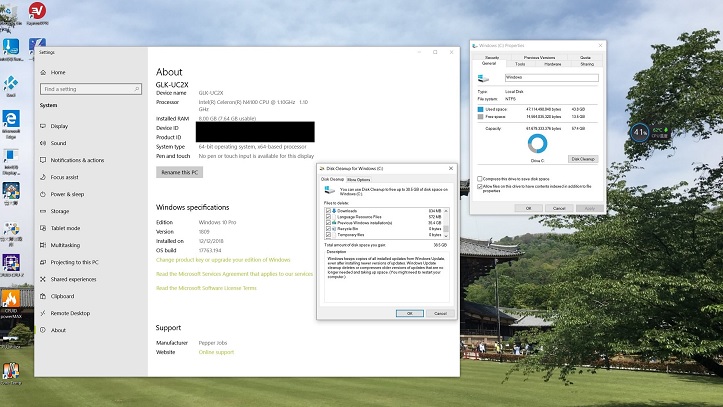Click scroll-down arrow in Files to delete list
The image size is (723, 407).
pyautogui.click(x=446, y=236)
